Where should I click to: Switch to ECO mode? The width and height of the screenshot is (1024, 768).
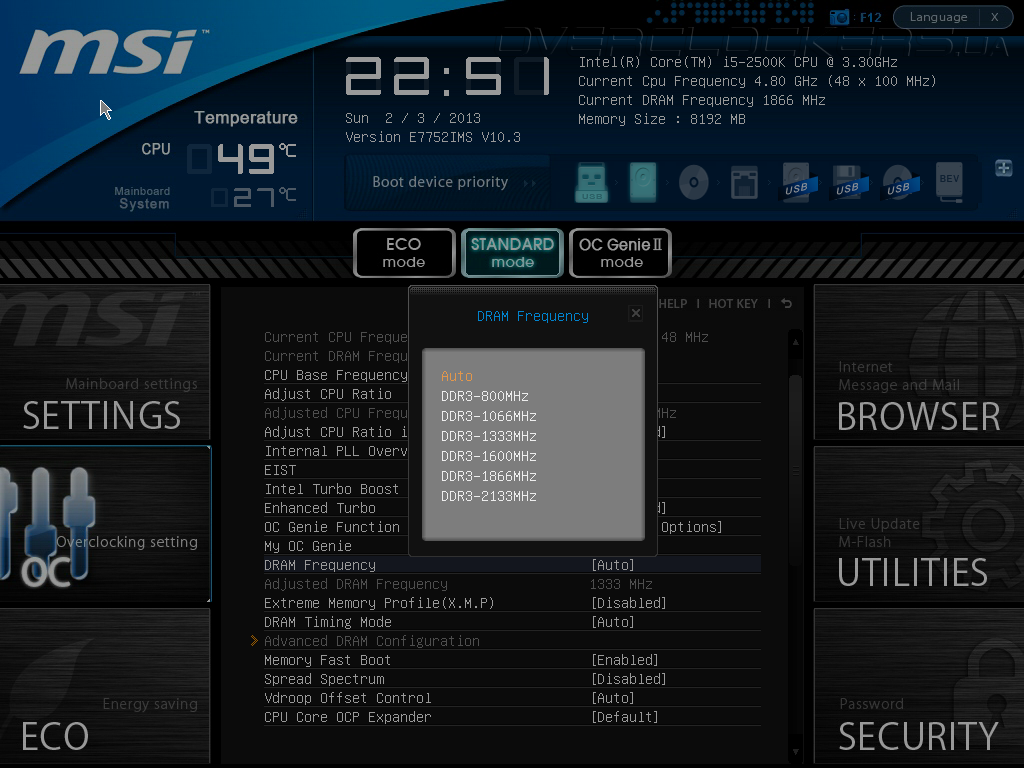(404, 253)
